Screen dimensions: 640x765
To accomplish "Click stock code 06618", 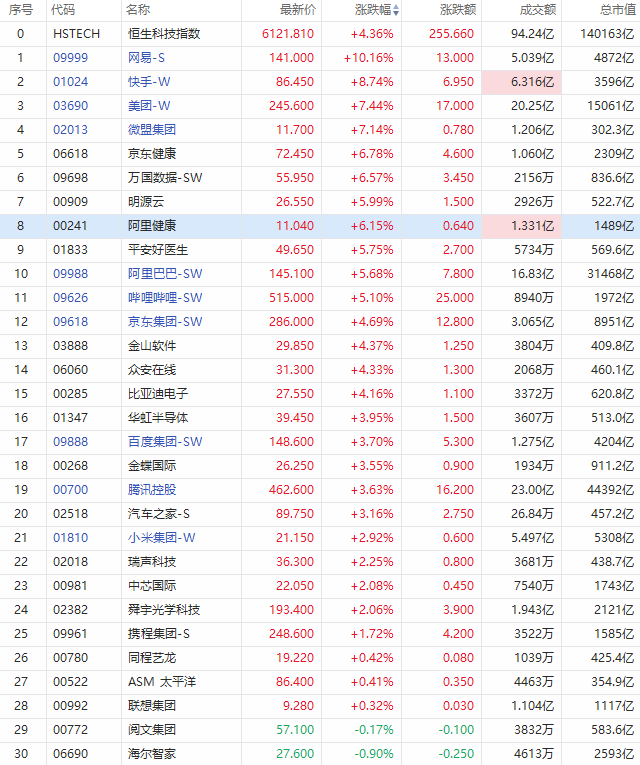I will pos(70,154).
